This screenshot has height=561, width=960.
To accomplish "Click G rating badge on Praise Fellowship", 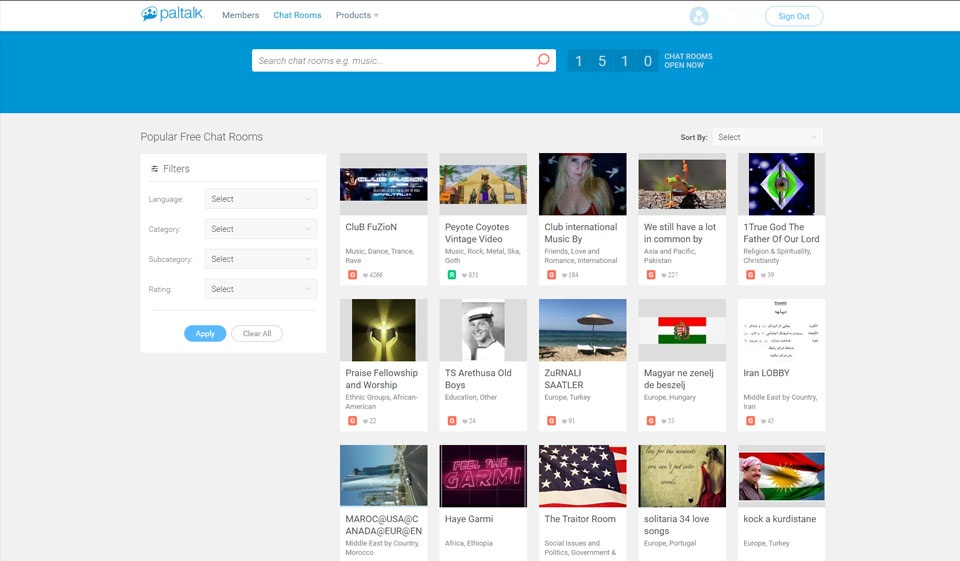I will coord(352,421).
